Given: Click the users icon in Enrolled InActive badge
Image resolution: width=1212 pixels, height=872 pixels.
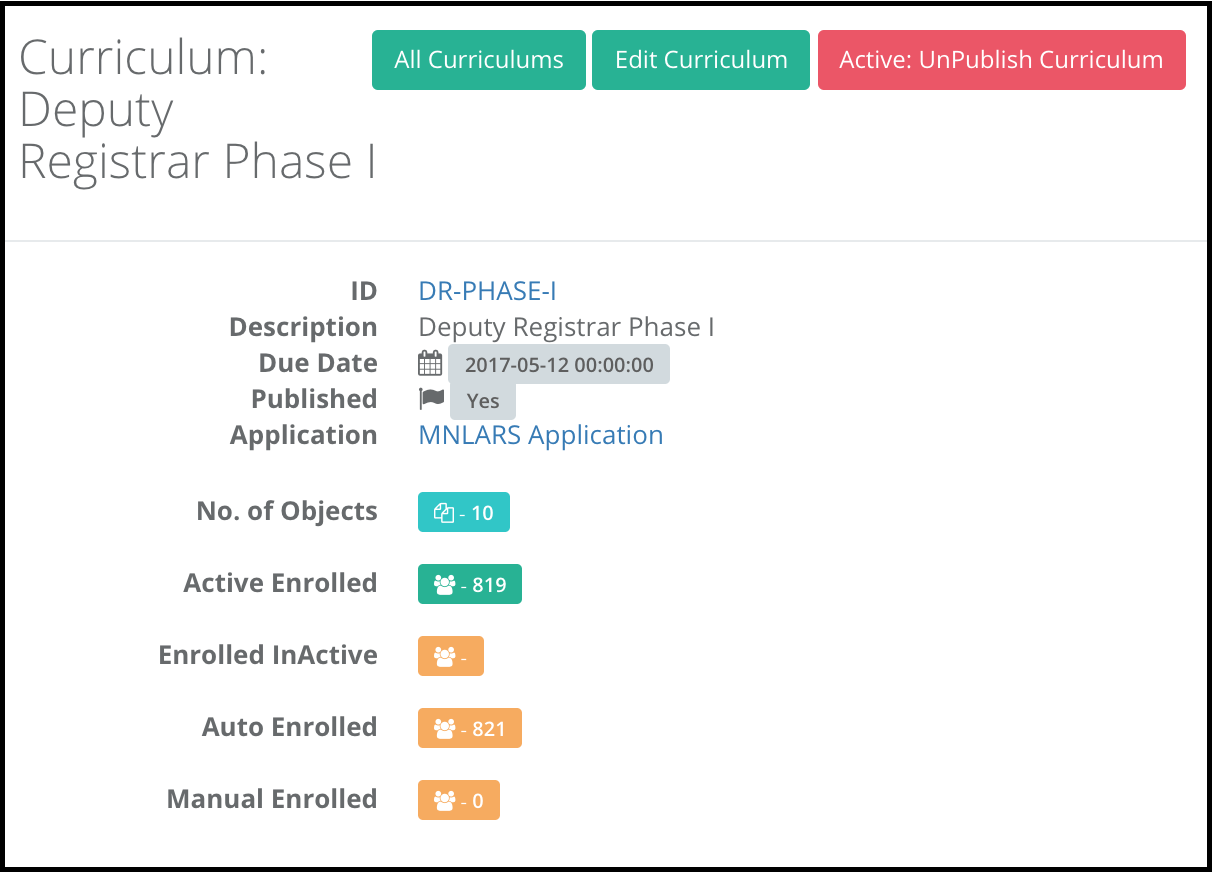Looking at the screenshot, I should 445,657.
